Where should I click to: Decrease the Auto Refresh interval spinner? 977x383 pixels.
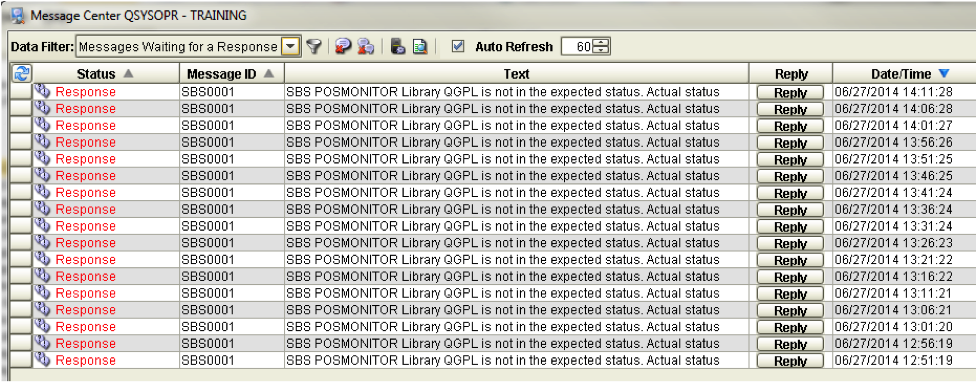601,50
